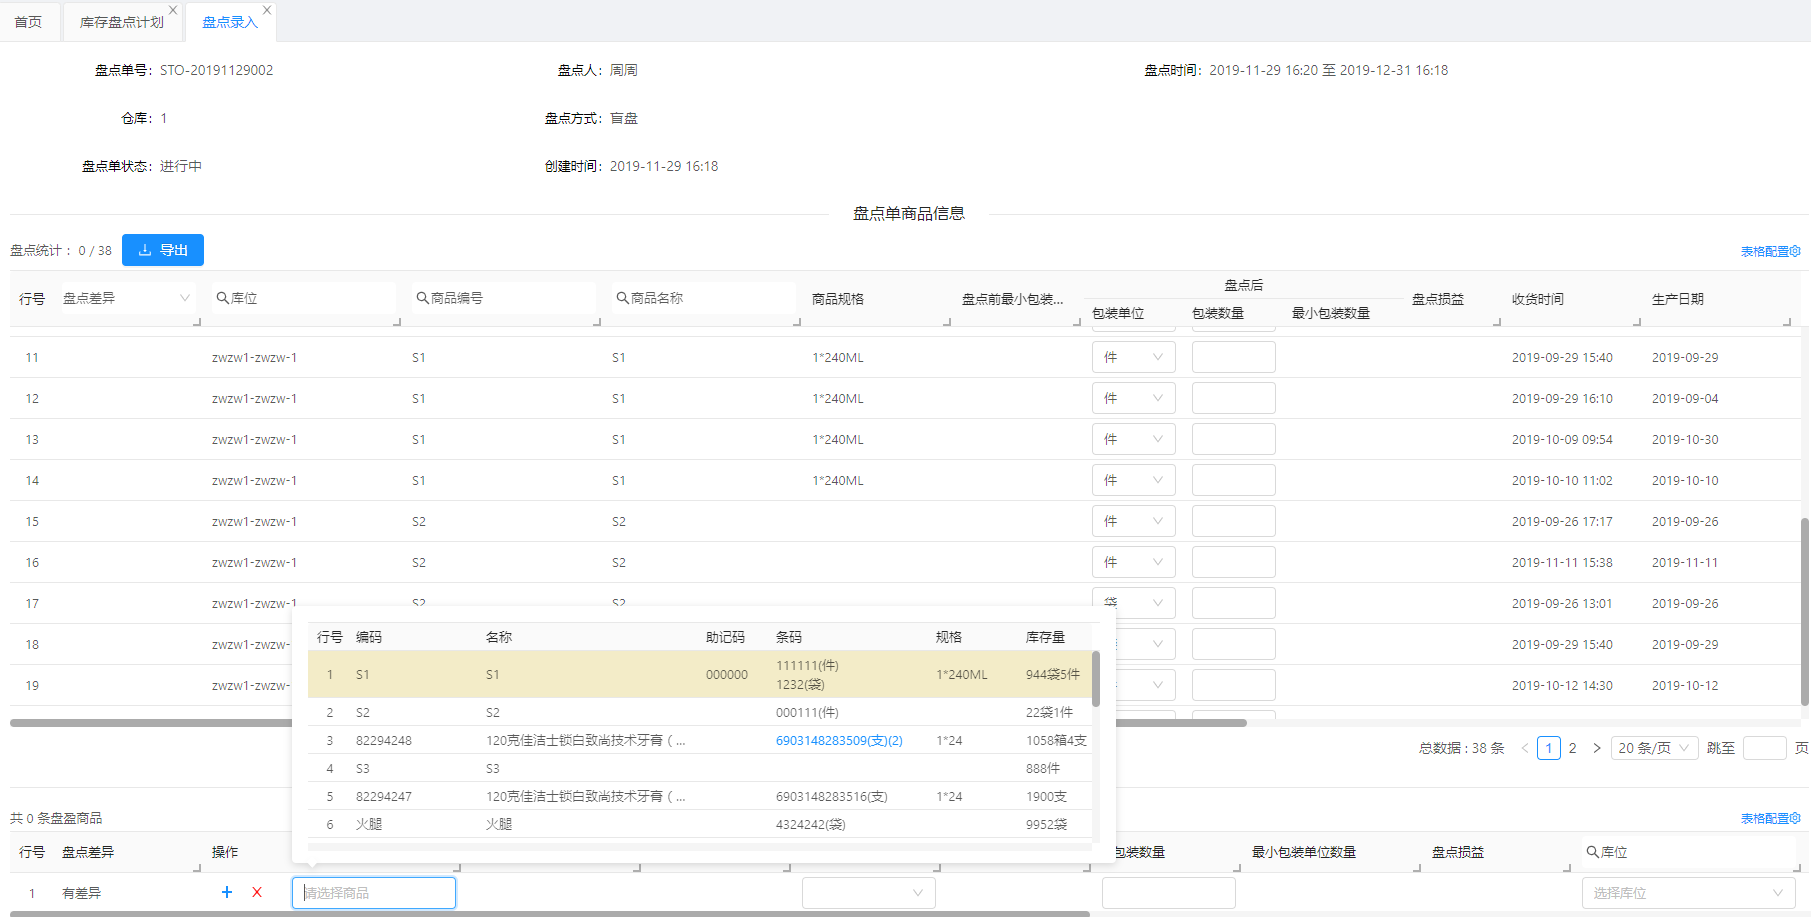Click current page 1 button
This screenshot has width=1811, height=917.
1549,748
